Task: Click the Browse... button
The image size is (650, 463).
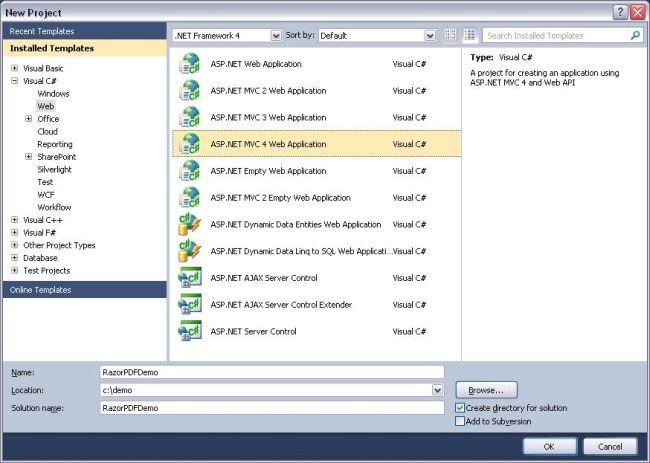Action: (486, 390)
